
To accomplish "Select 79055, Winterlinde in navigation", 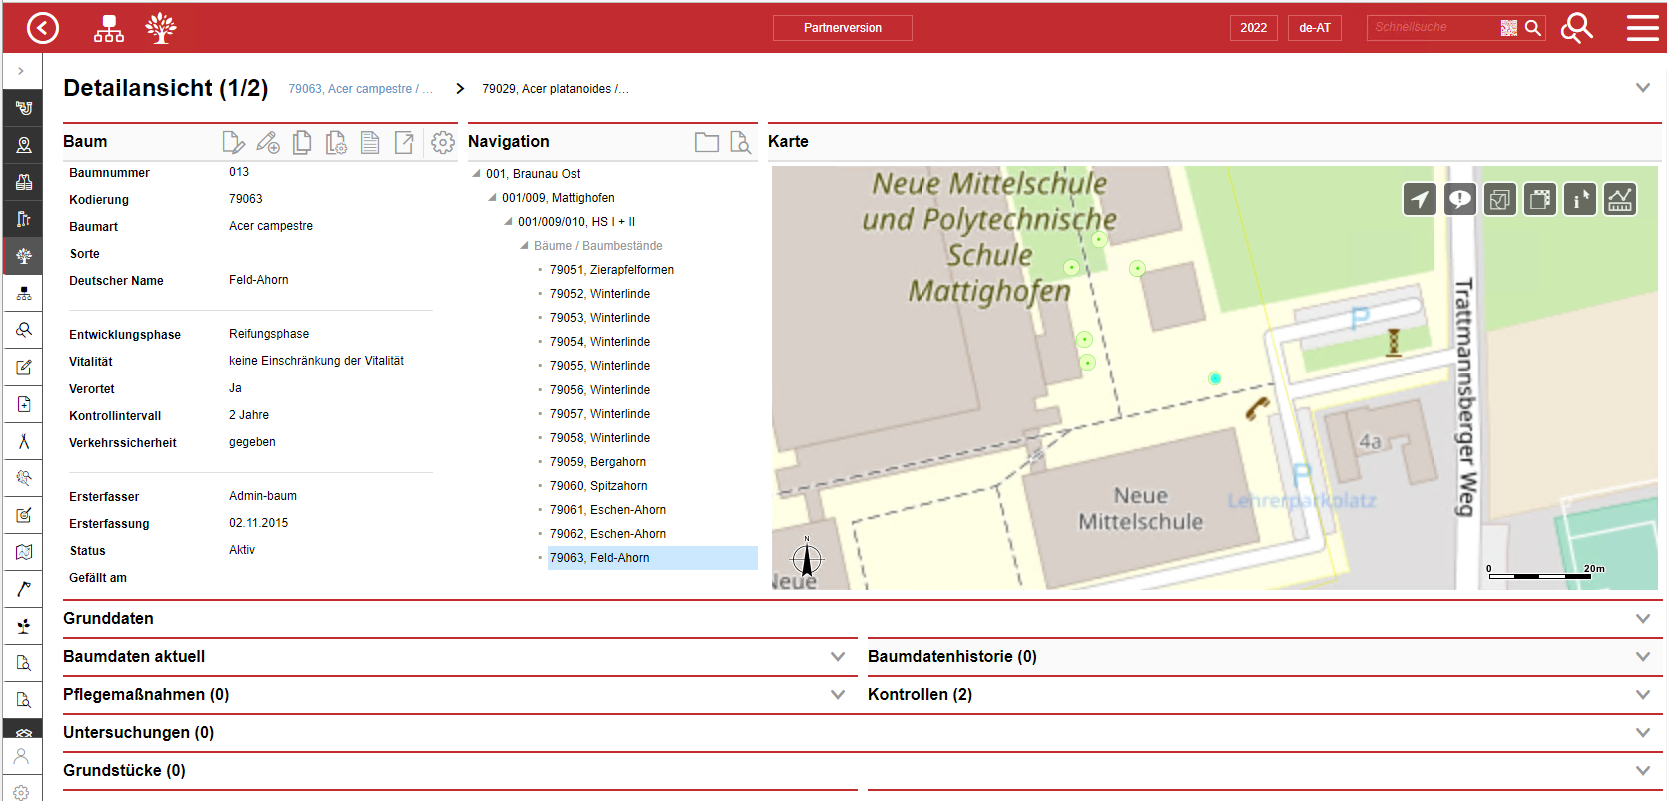I will (x=600, y=366).
